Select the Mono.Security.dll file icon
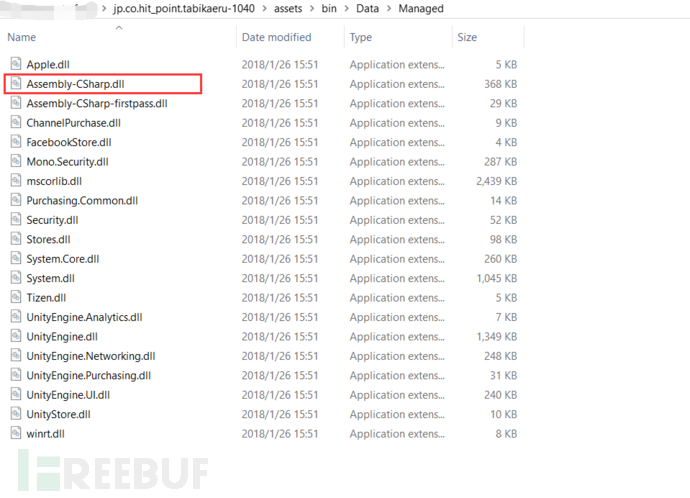 pos(16,161)
